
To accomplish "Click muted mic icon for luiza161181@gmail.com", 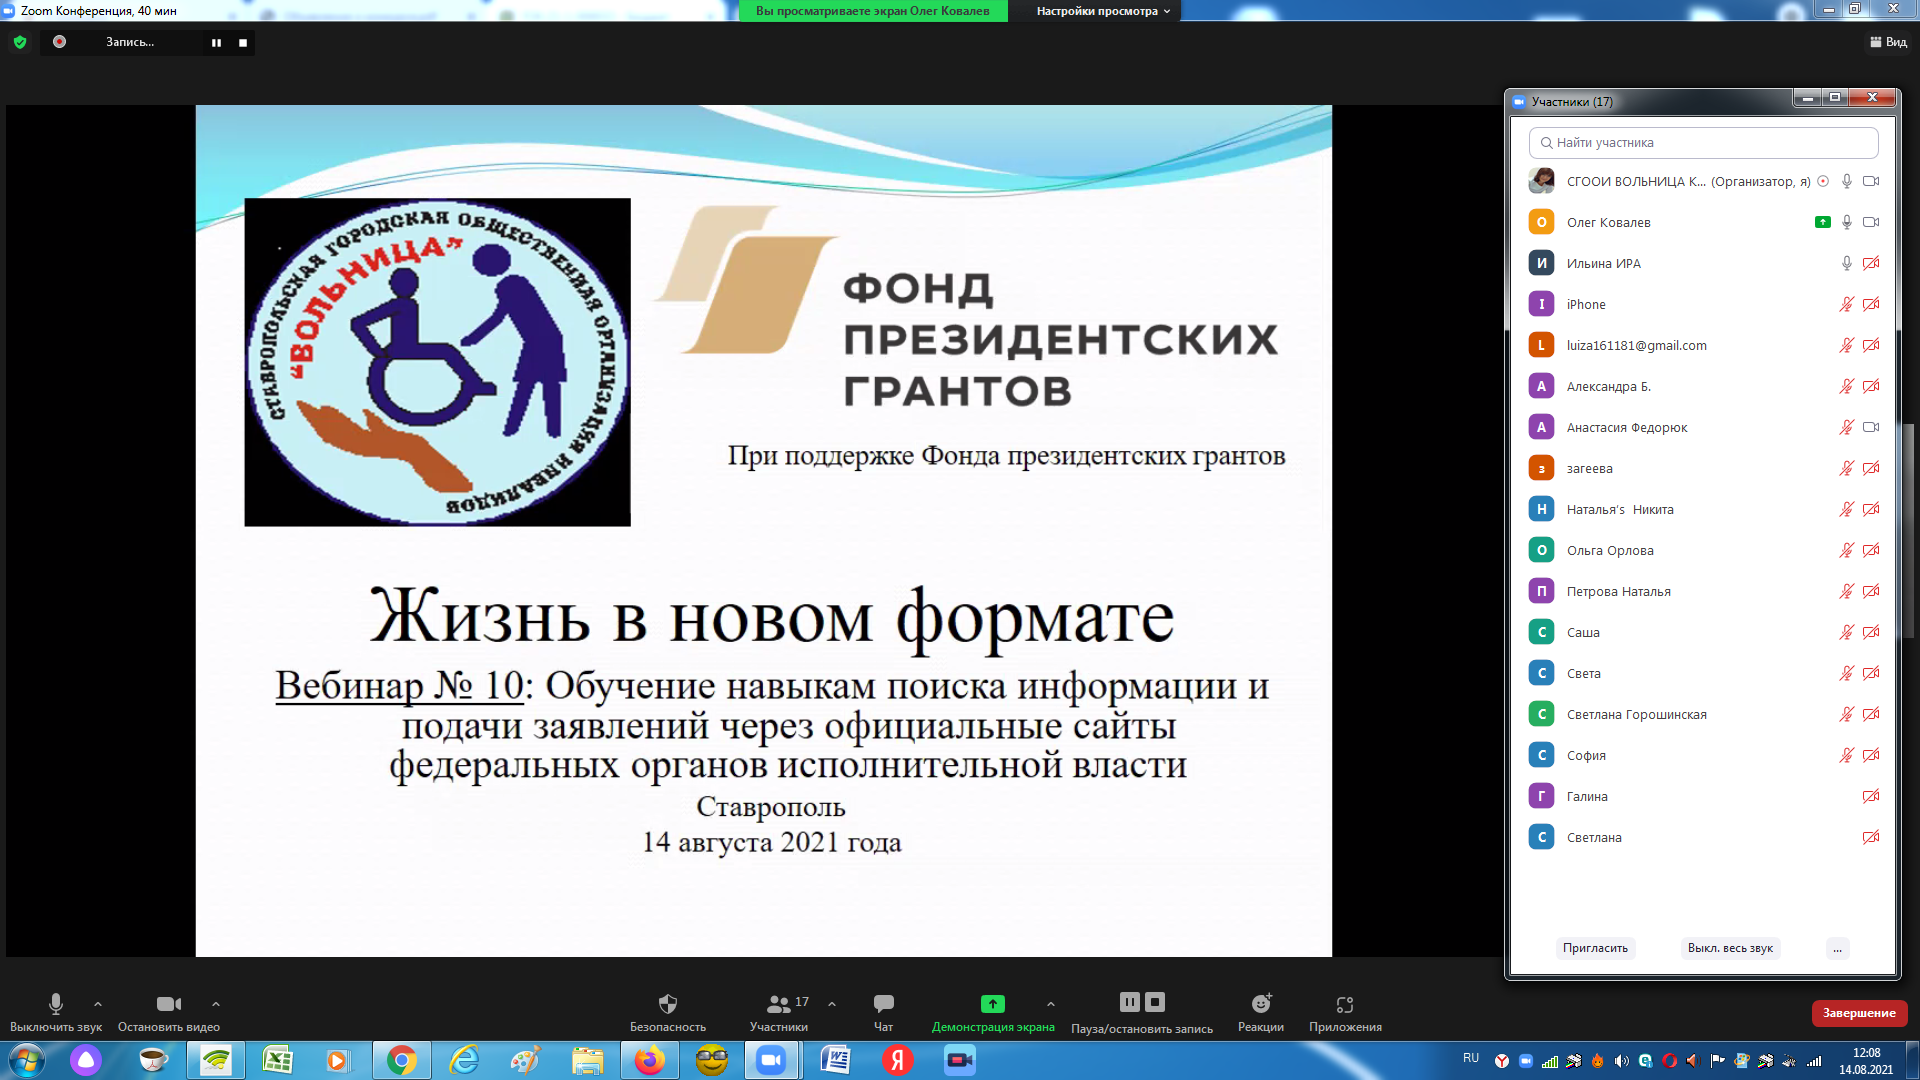I will point(1847,345).
